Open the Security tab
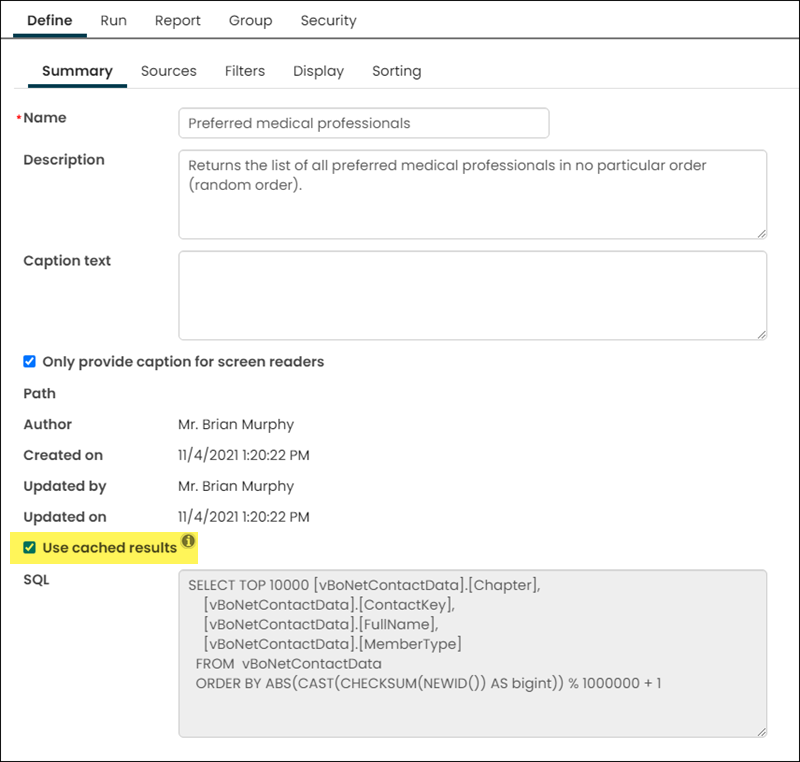The height and width of the screenshot is (762, 800). click(329, 20)
